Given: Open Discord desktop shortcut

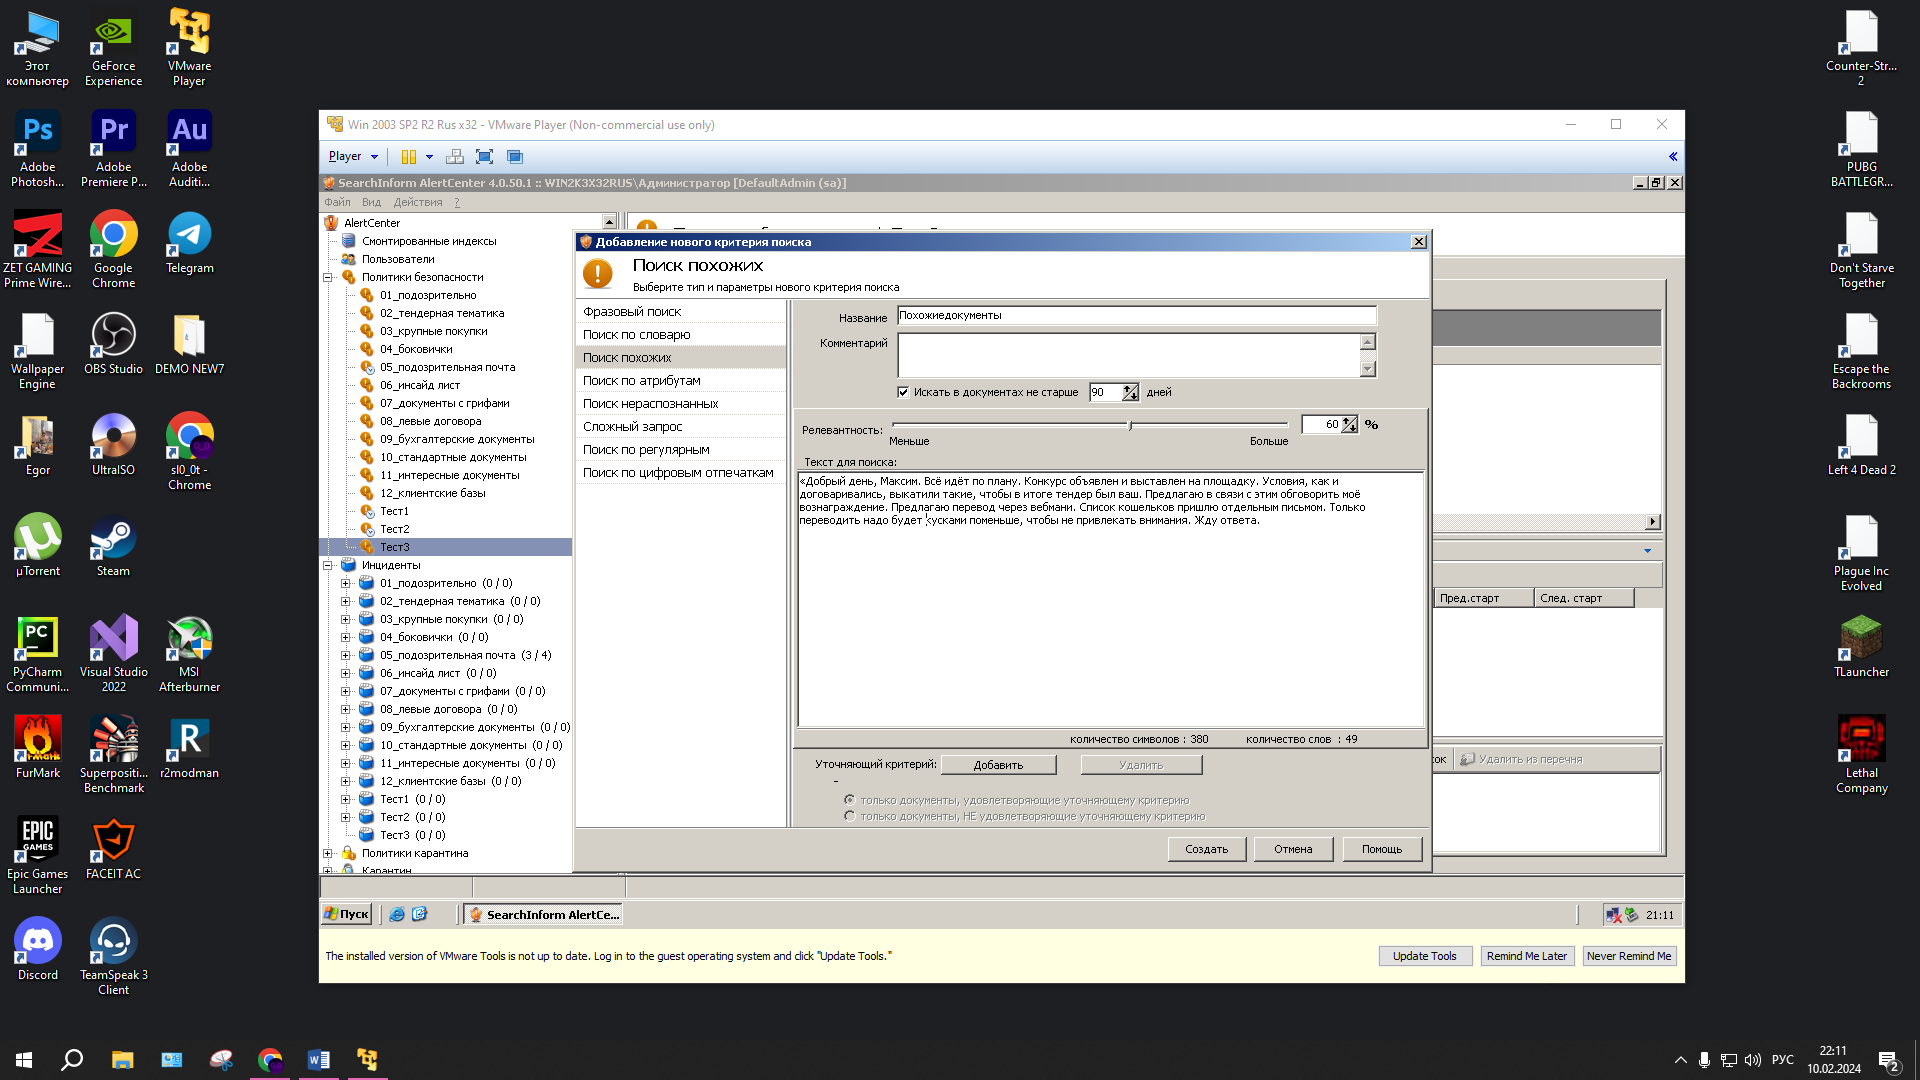Looking at the screenshot, I should 38,950.
